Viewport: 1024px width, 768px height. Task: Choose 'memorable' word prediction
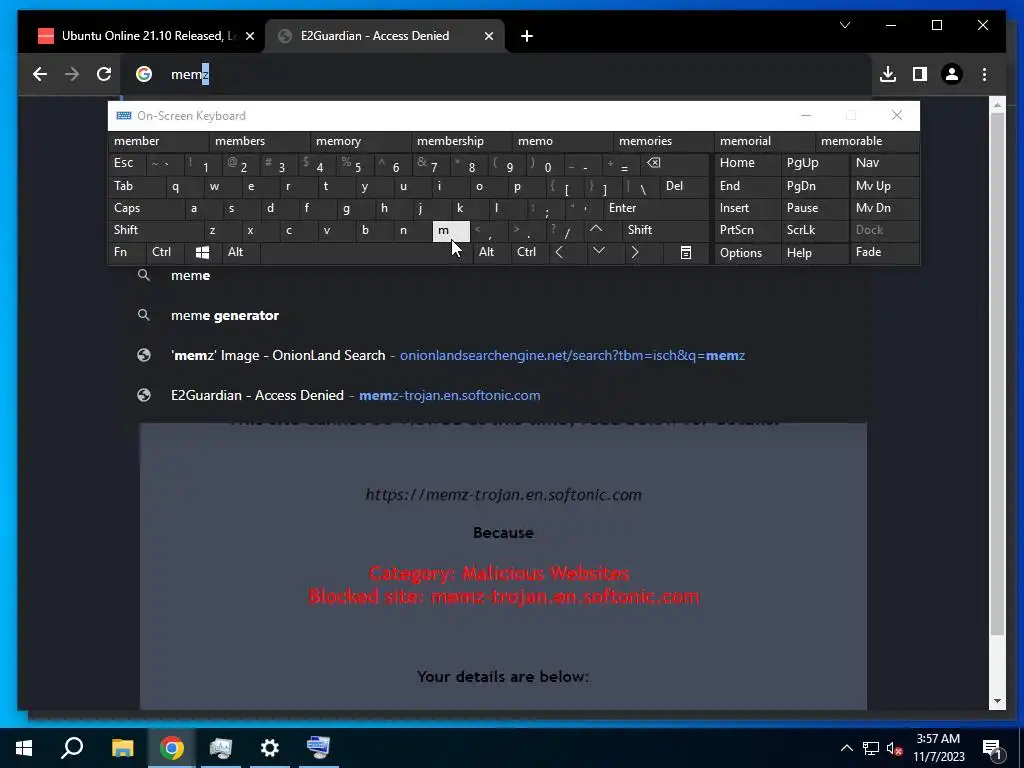(867, 141)
